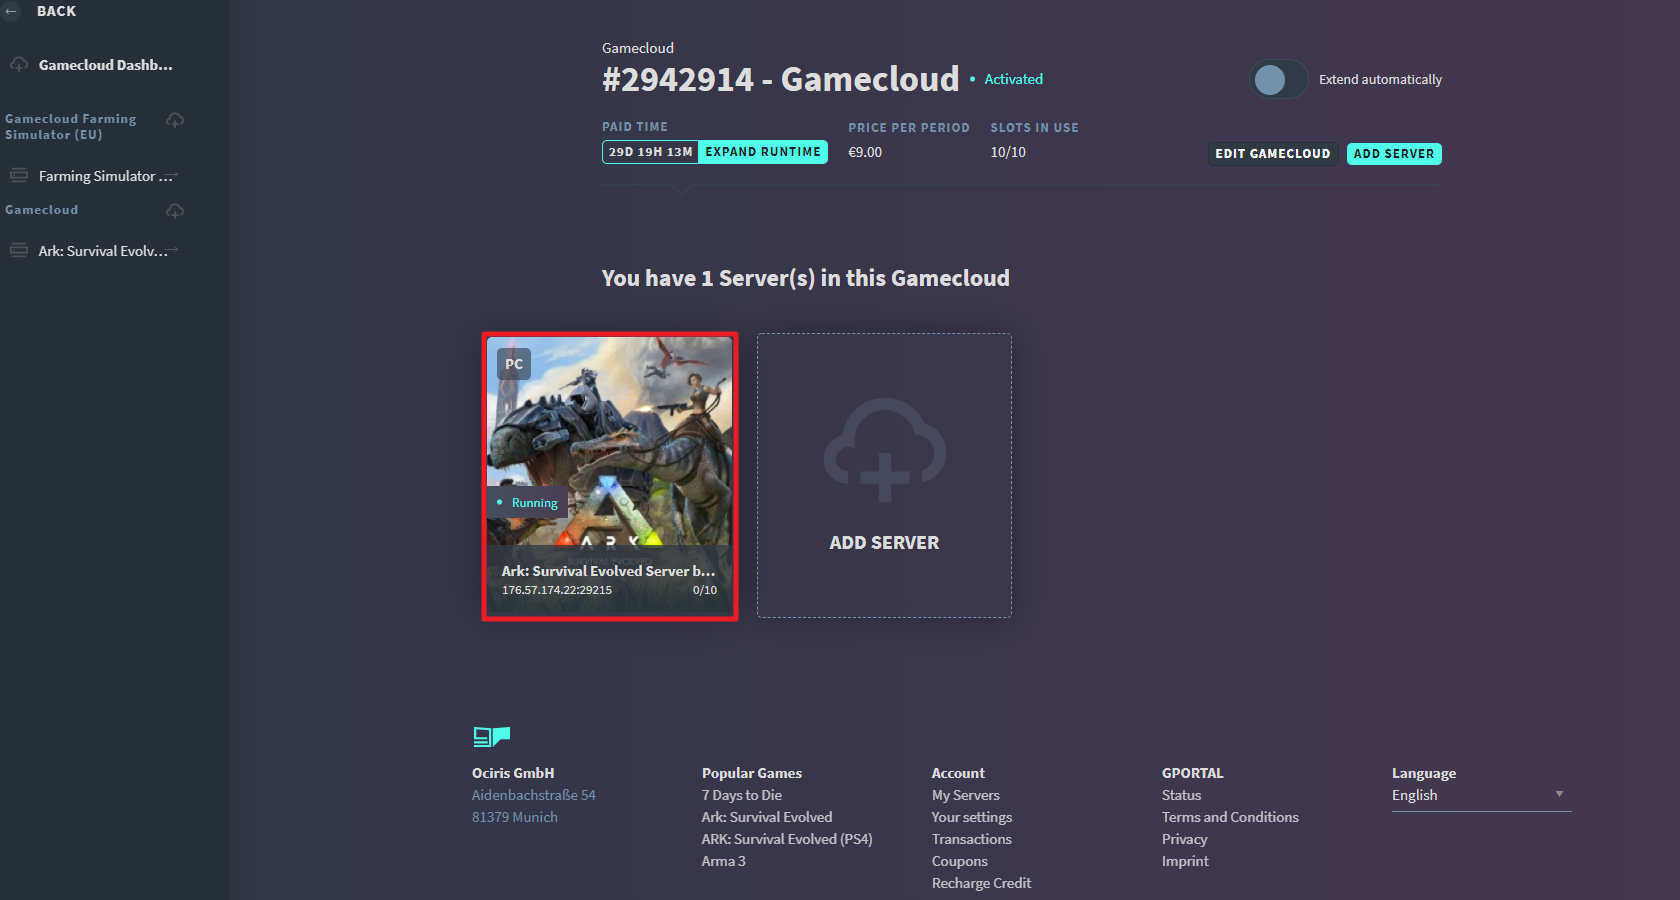Viewport: 1680px width, 900px height.
Task: Open the Status page under GPORTAL
Action: [1181, 795]
